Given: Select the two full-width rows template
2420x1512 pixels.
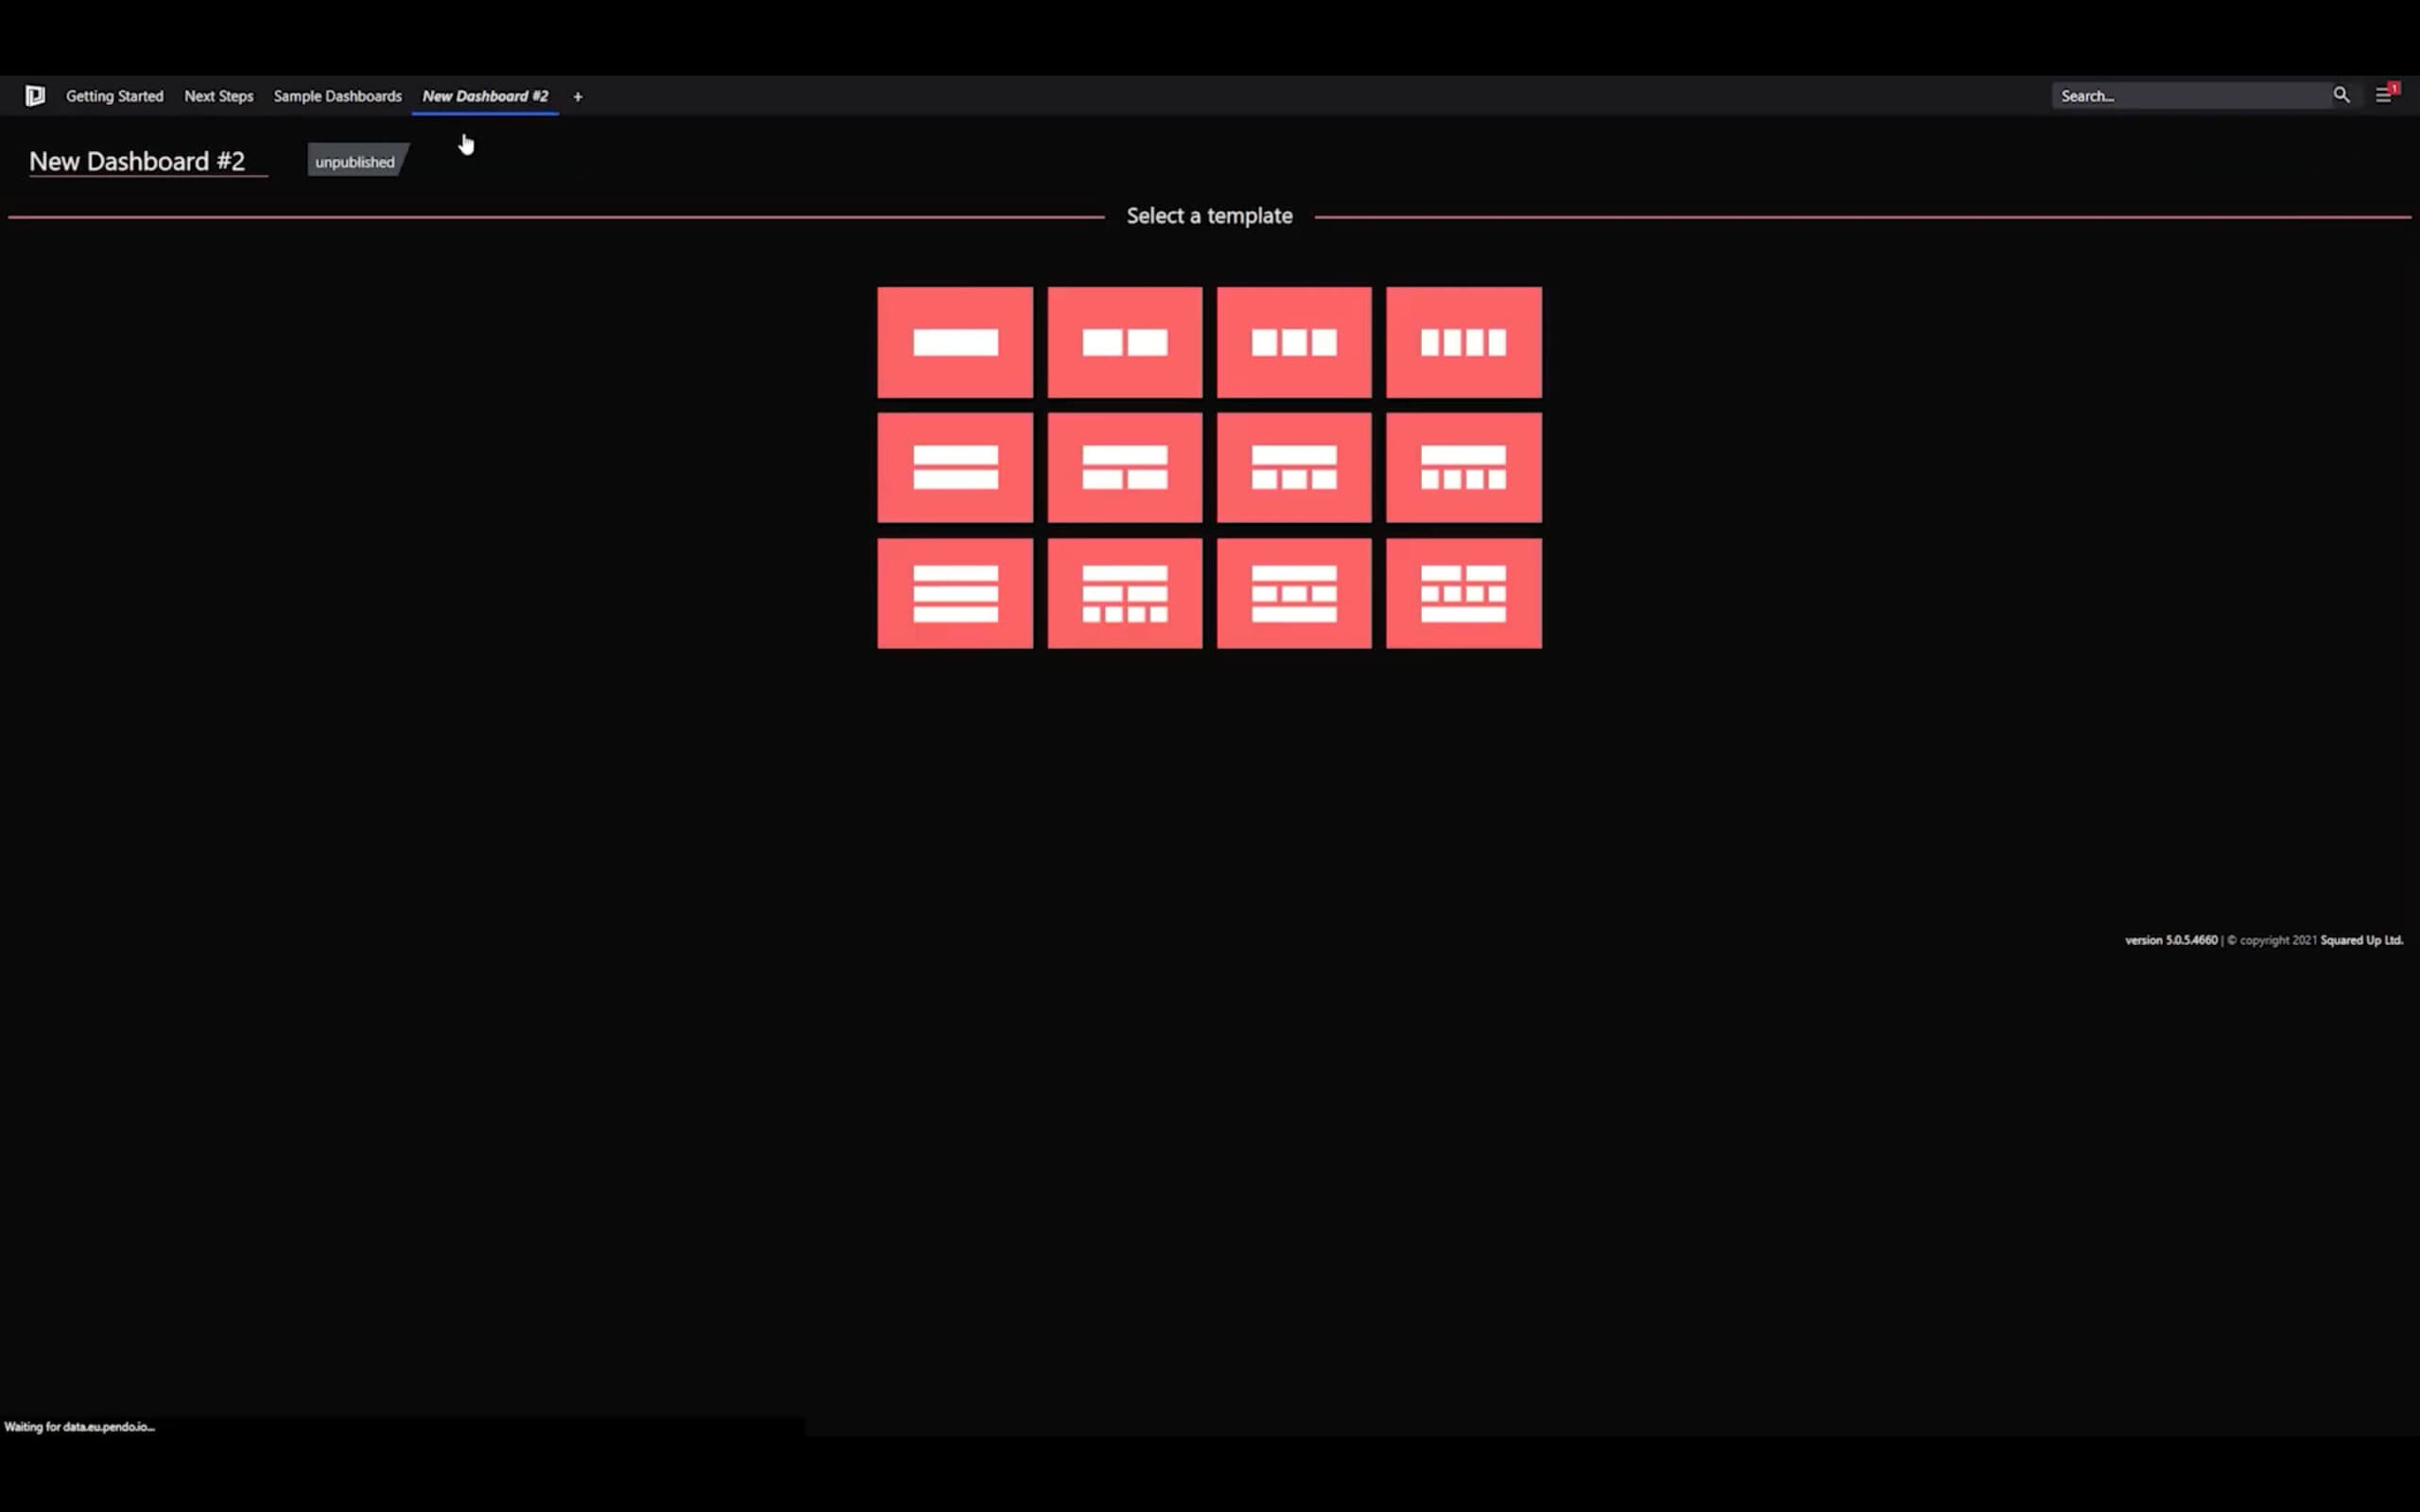Looking at the screenshot, I should [955, 467].
